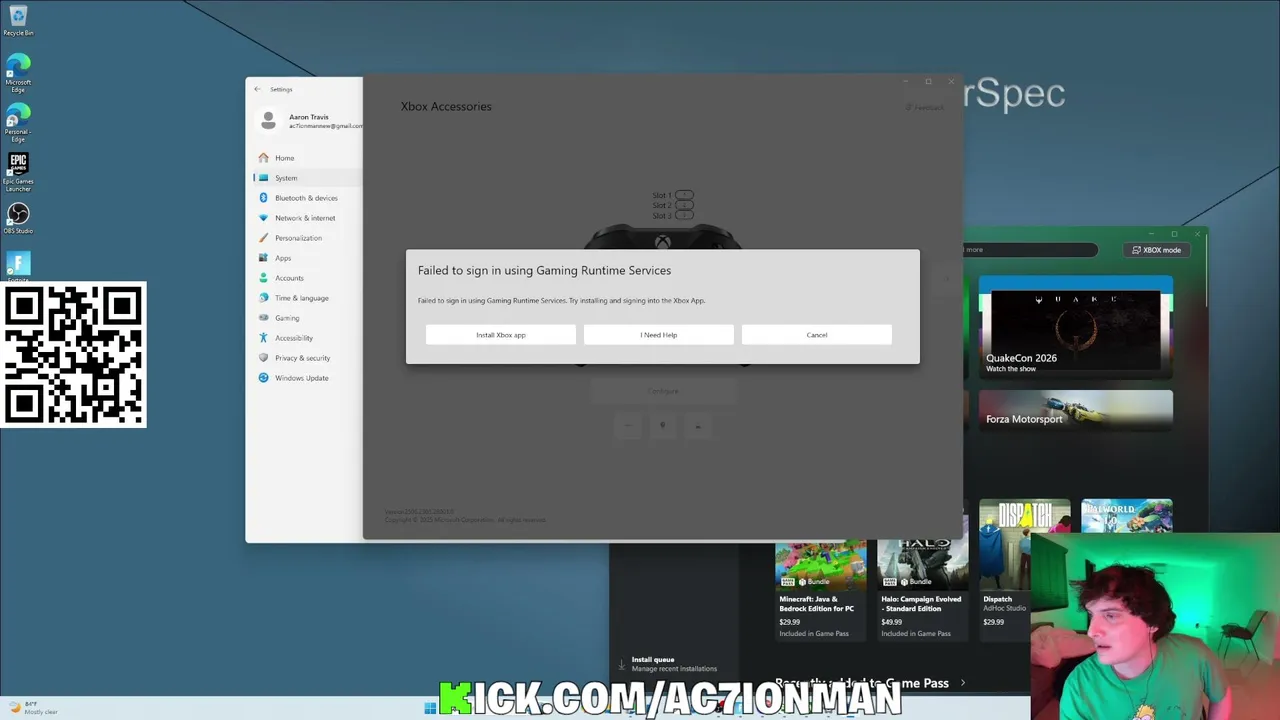Go to Network & internet settings

pos(308,218)
